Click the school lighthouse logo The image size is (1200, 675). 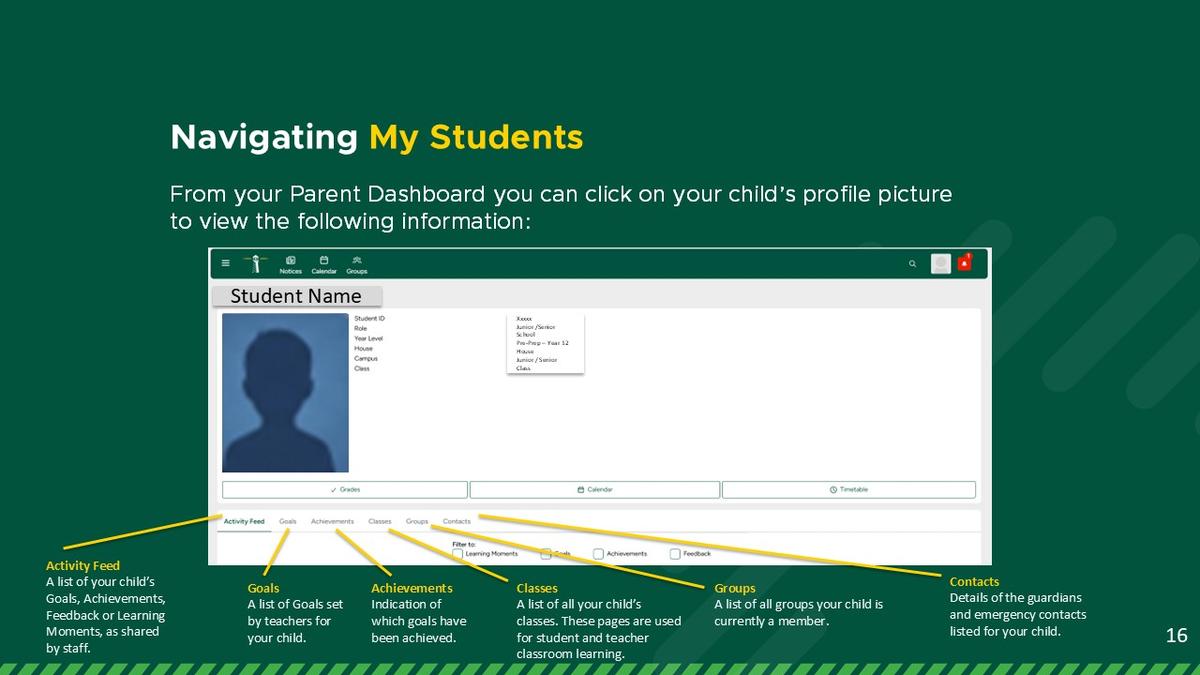pos(258,263)
